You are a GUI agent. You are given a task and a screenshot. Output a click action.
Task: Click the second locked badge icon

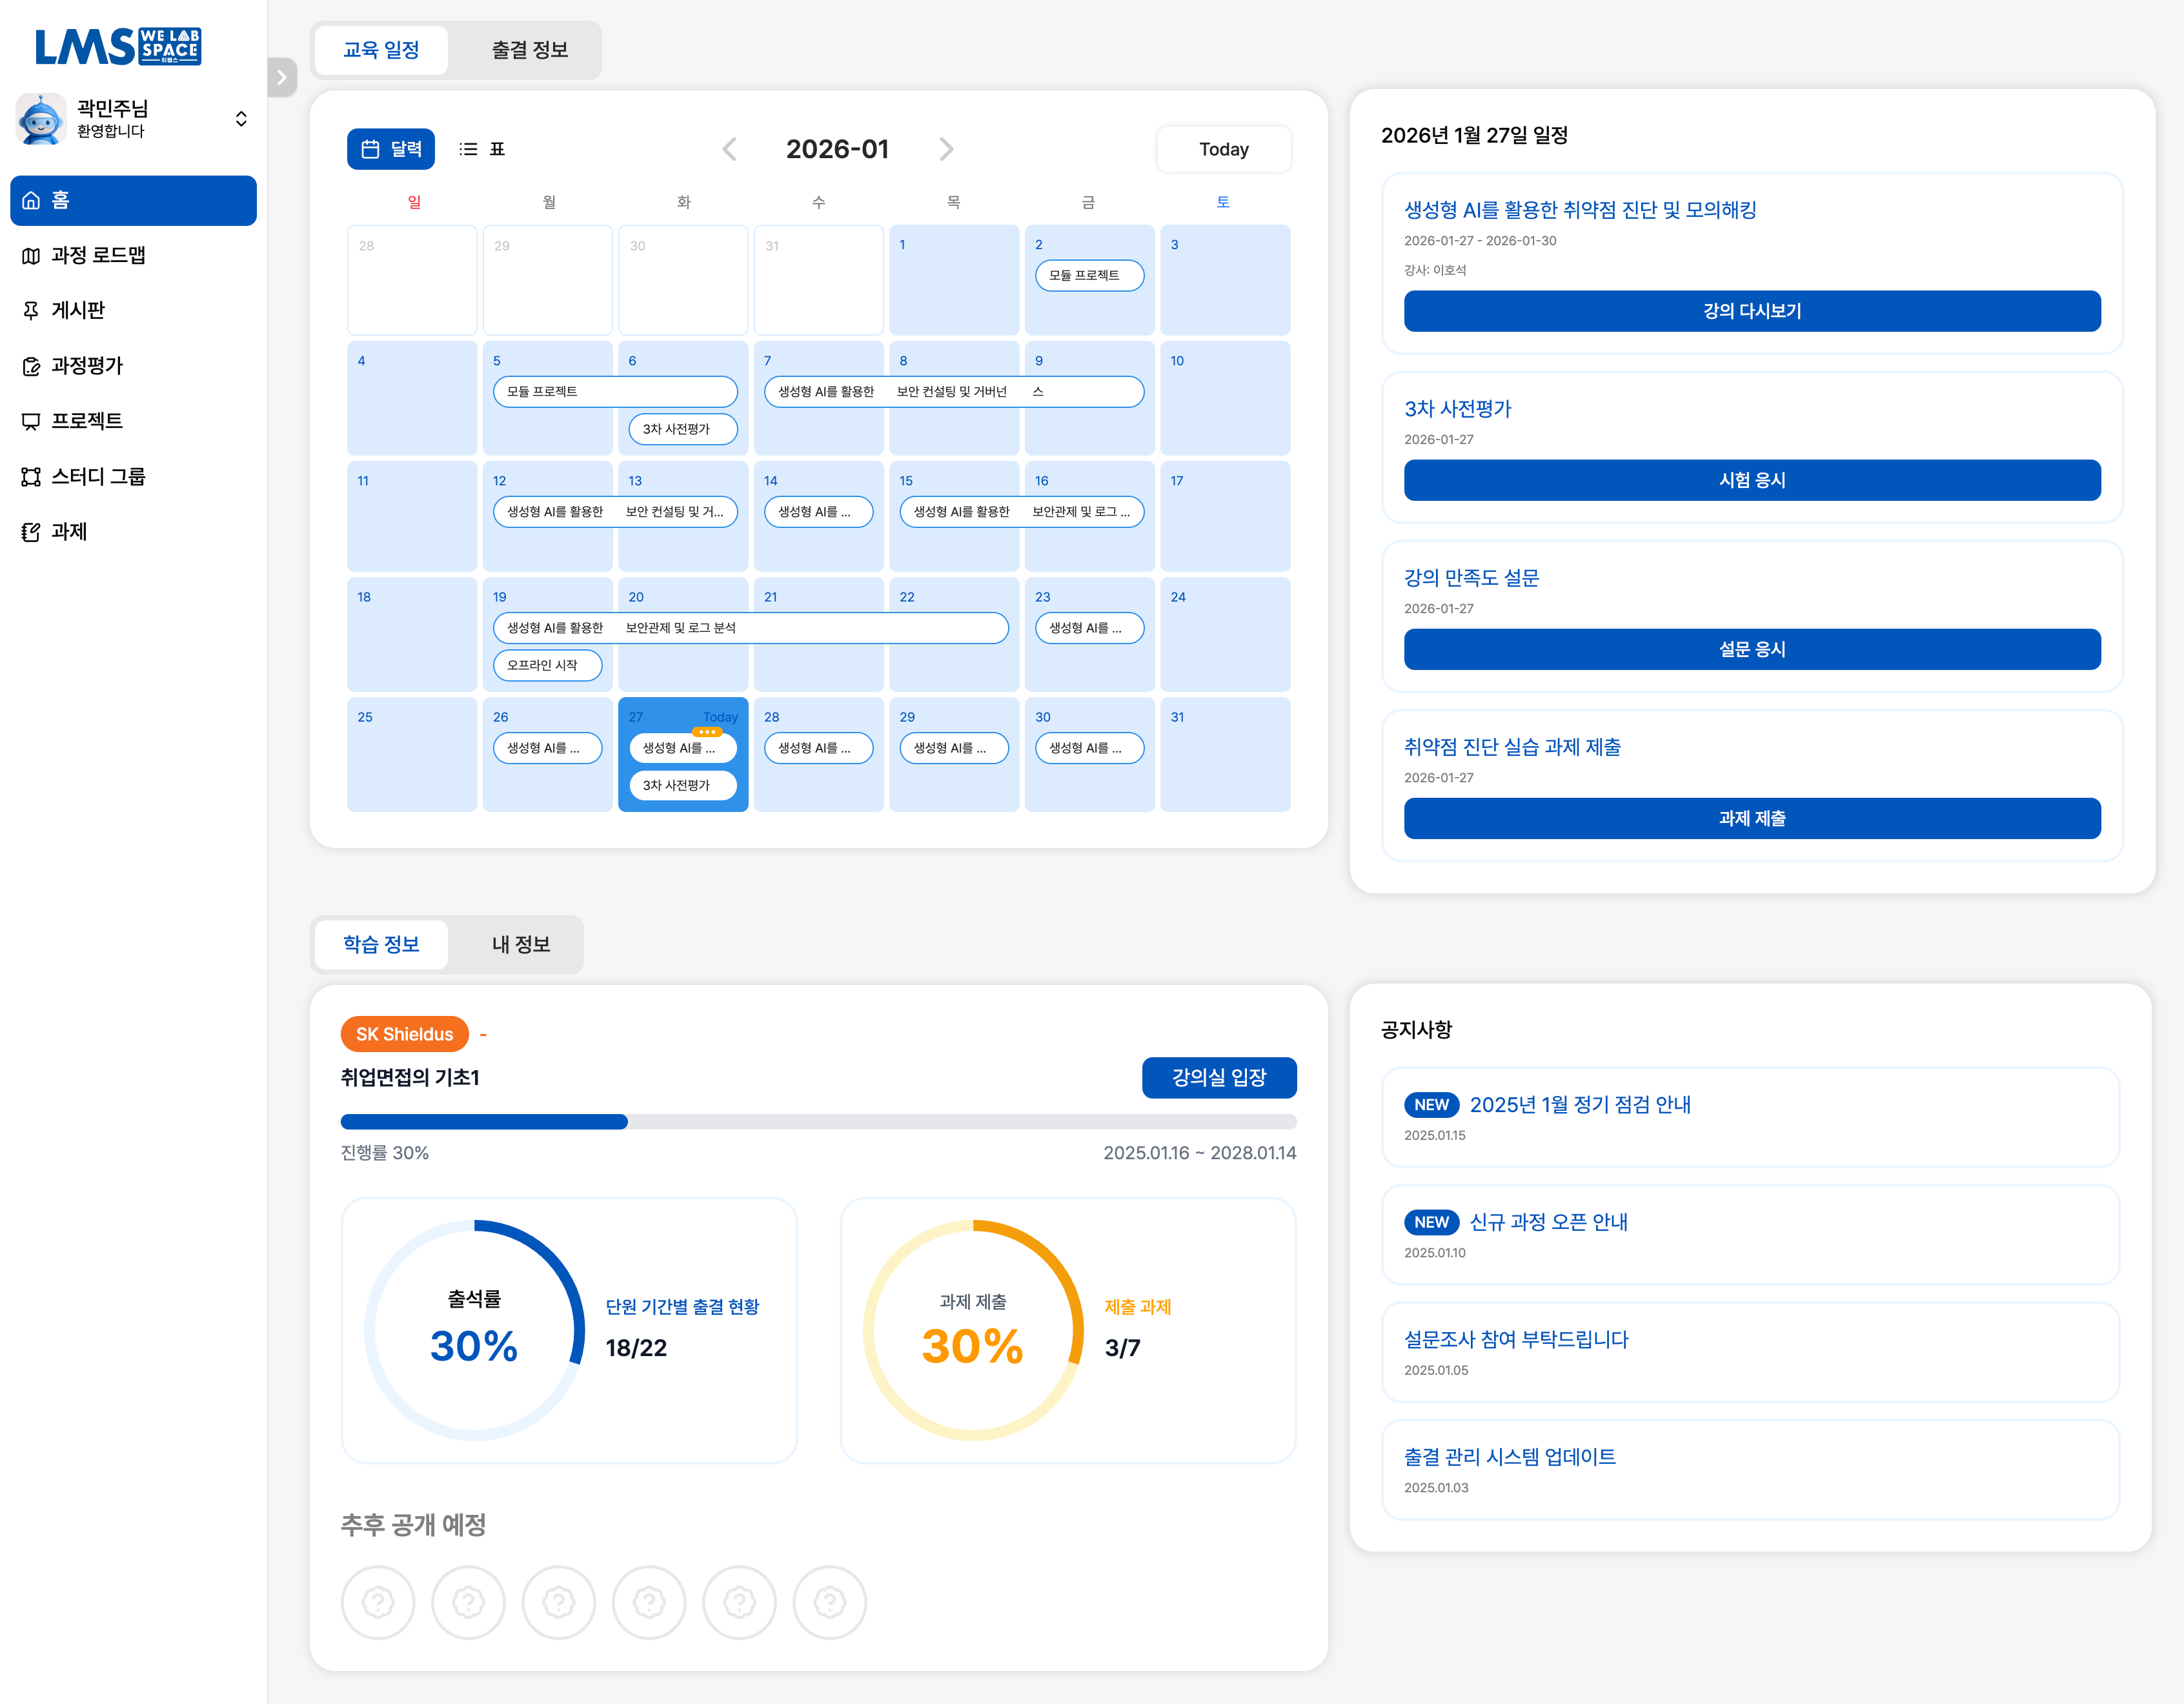tap(468, 1602)
